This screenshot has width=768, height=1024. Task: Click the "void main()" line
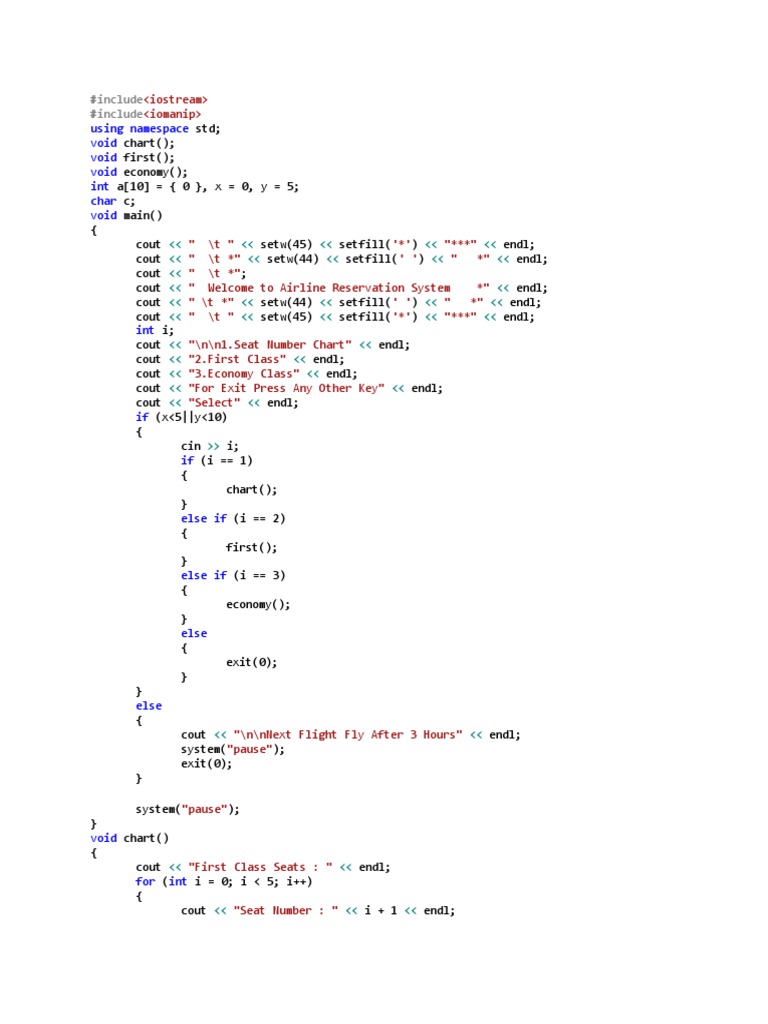click(126, 216)
